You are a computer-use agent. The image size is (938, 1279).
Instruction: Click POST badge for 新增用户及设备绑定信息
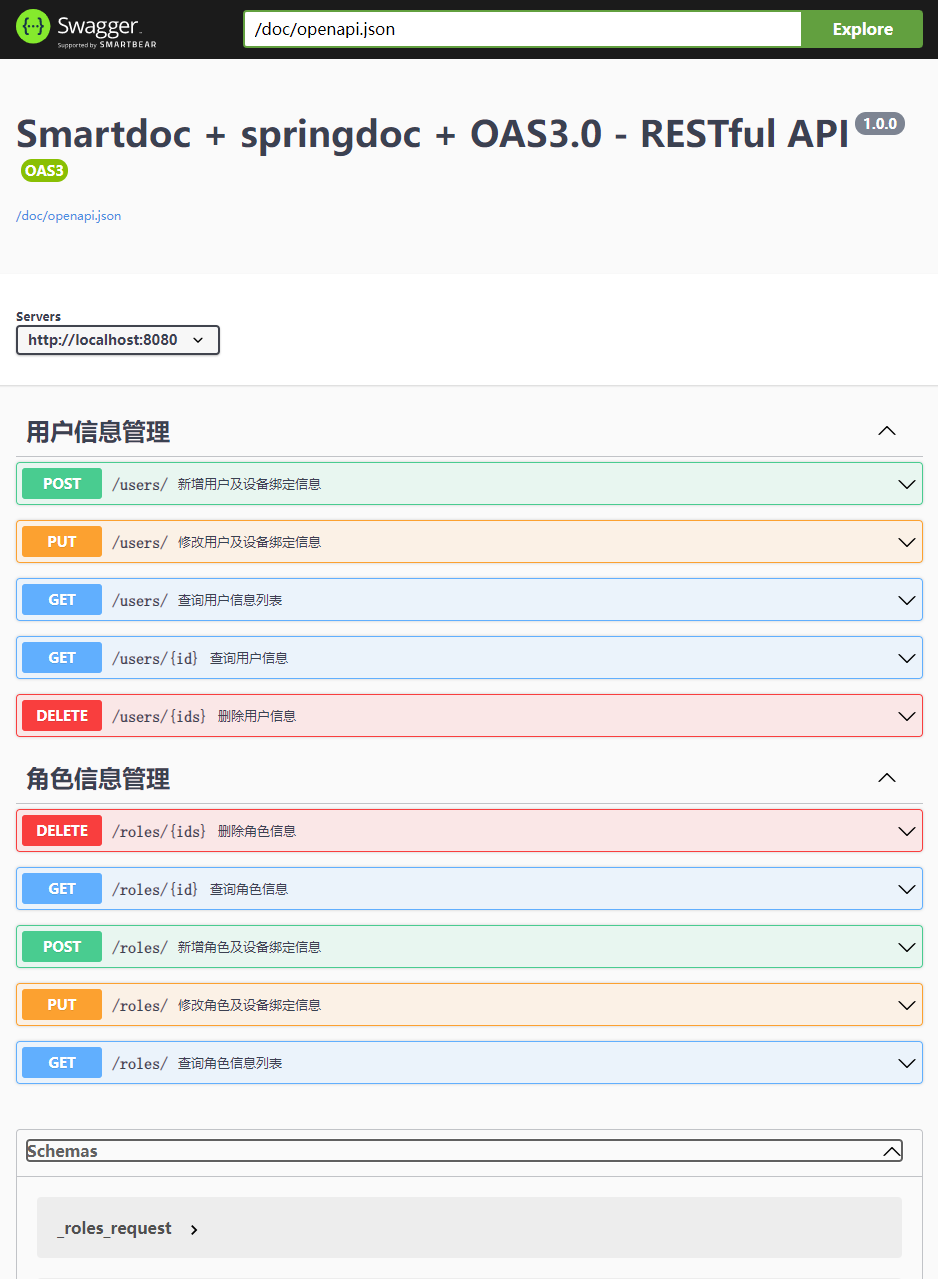62,484
